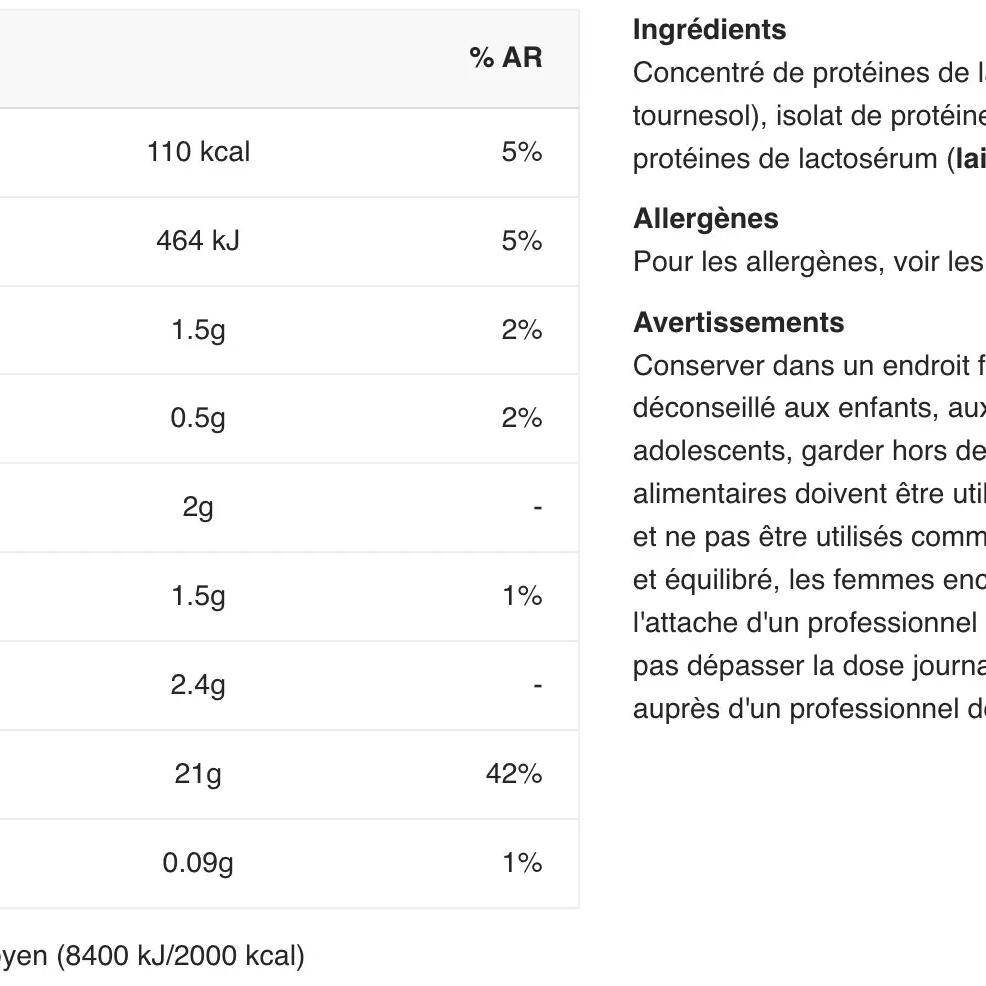986x986 pixels.
Task: Click the 21g protein amount
Action: click(198, 774)
